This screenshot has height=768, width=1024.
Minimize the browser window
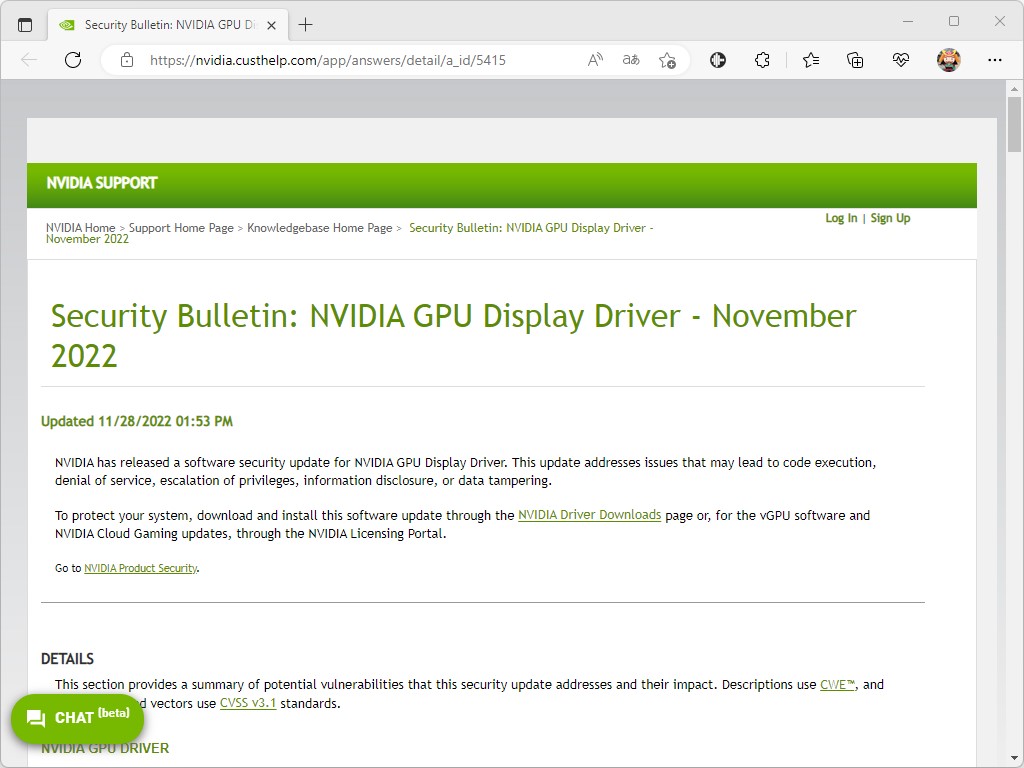point(908,22)
